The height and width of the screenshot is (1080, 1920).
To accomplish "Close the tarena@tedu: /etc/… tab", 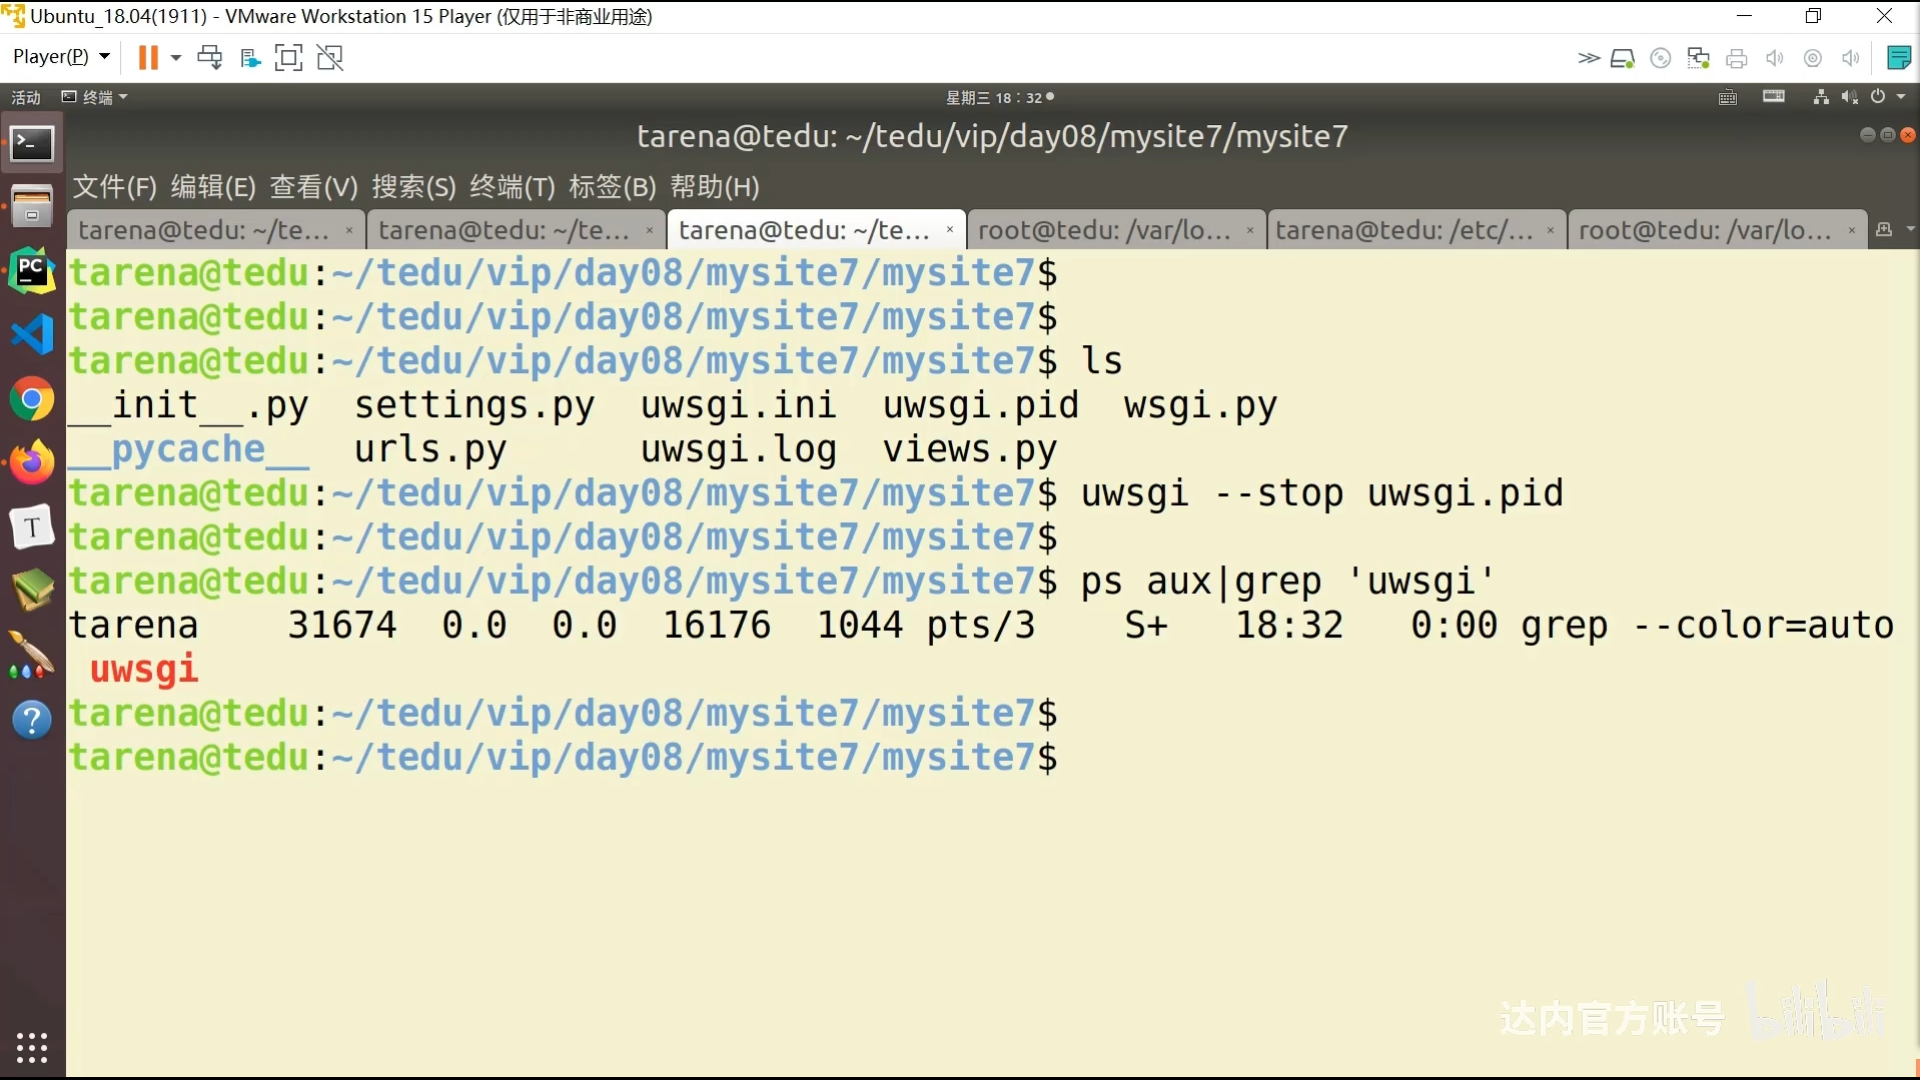I will [x=1550, y=230].
